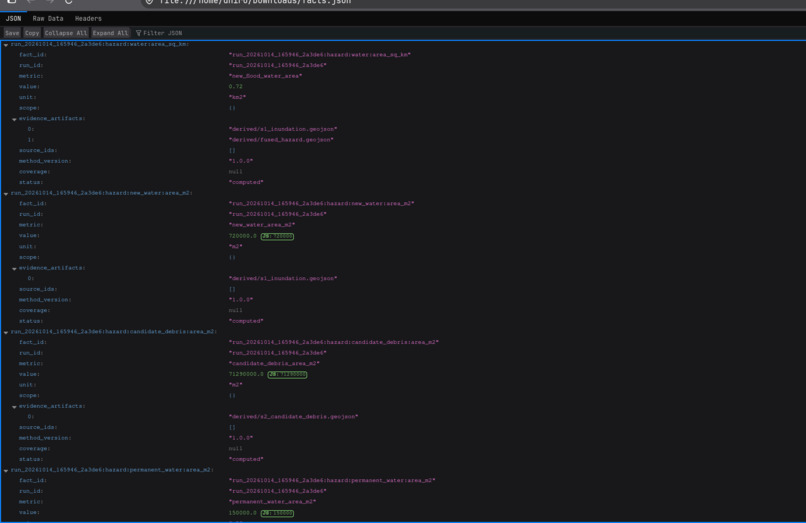Select the source_ids key in the candidate_debris block
806x523 pixels.
[x=38, y=427]
